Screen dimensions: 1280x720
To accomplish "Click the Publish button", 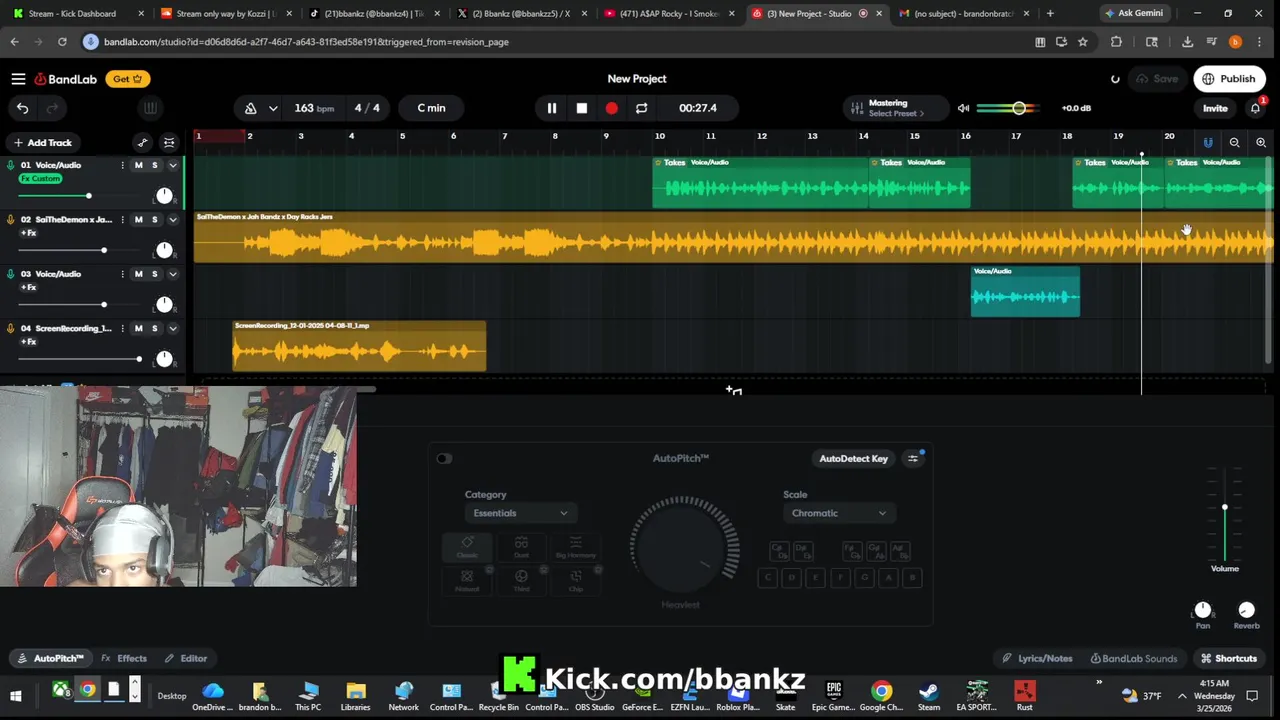I will click(1229, 79).
